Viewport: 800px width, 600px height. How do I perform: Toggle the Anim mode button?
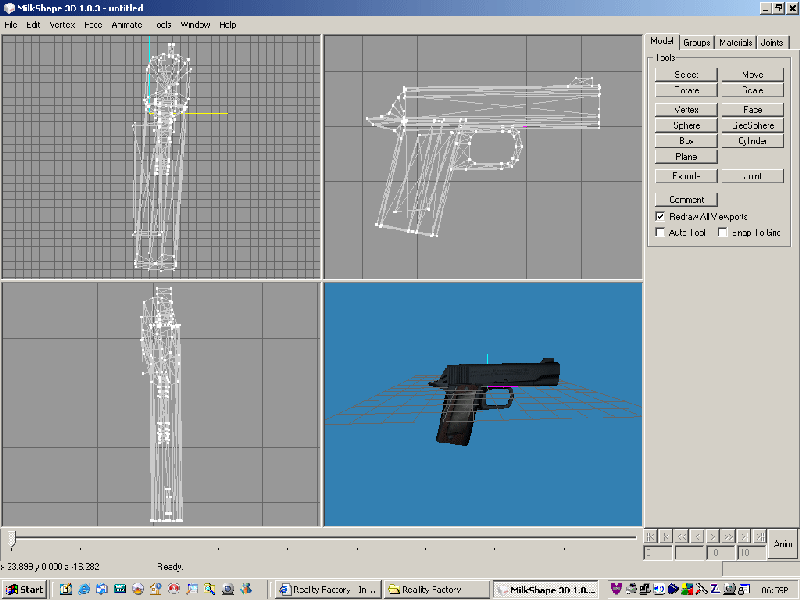(x=783, y=544)
